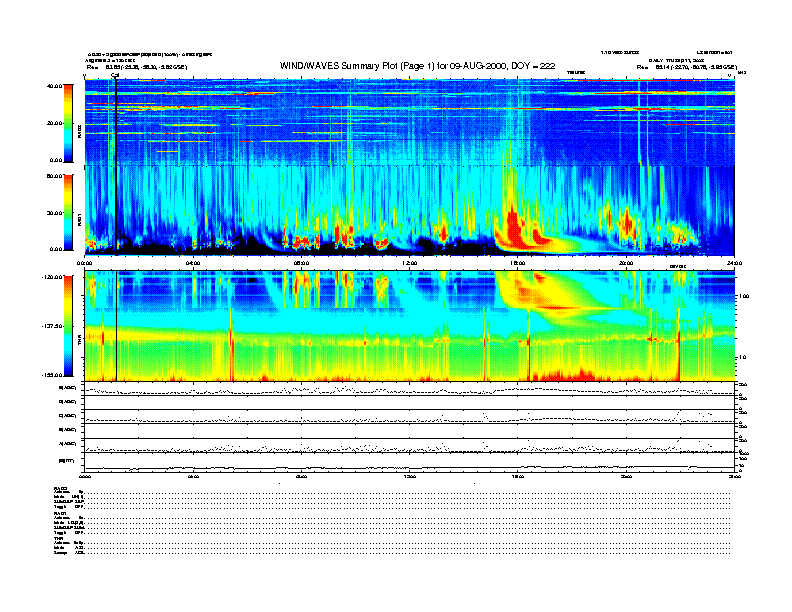The height and width of the screenshot is (612, 792).
Task: Click the upper-left Re position coordinates text
Action: (137, 67)
